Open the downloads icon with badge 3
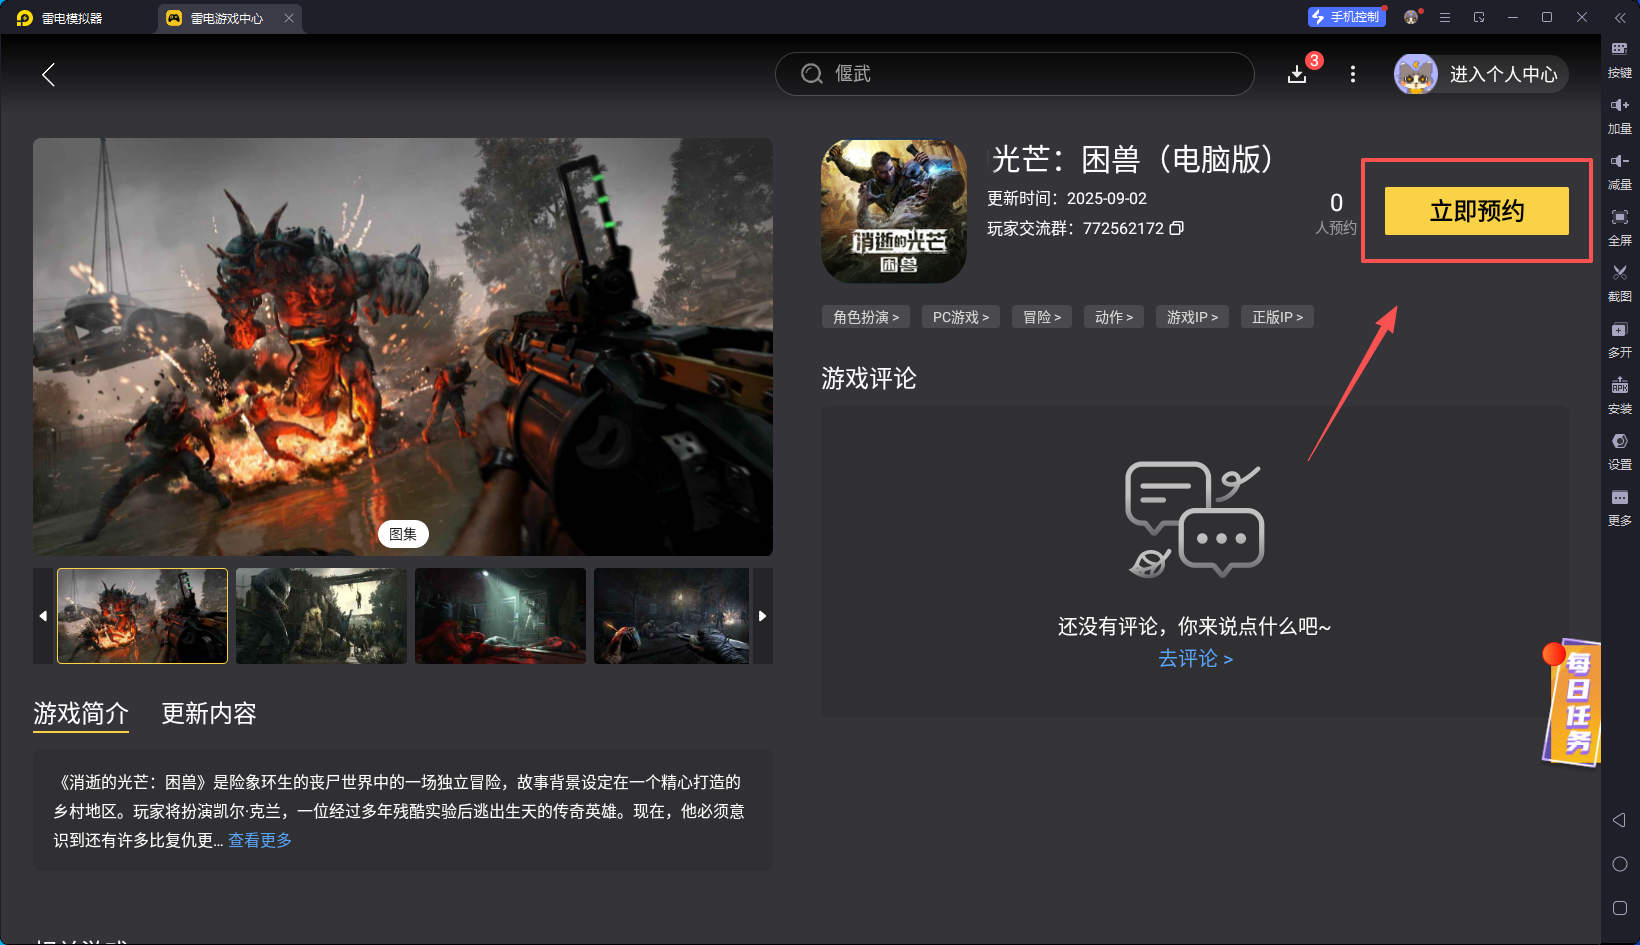The height and width of the screenshot is (945, 1640). [1297, 74]
